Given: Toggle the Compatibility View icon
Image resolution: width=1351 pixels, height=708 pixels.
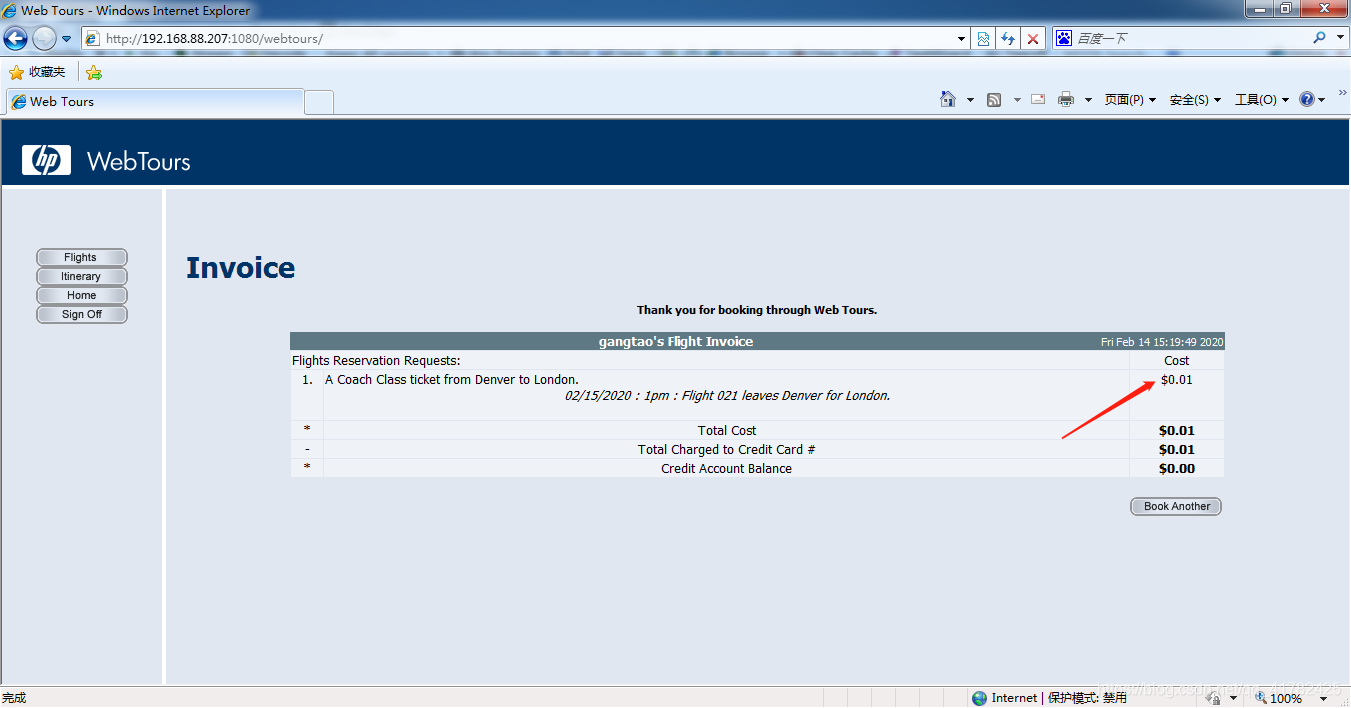Looking at the screenshot, I should click(x=983, y=39).
